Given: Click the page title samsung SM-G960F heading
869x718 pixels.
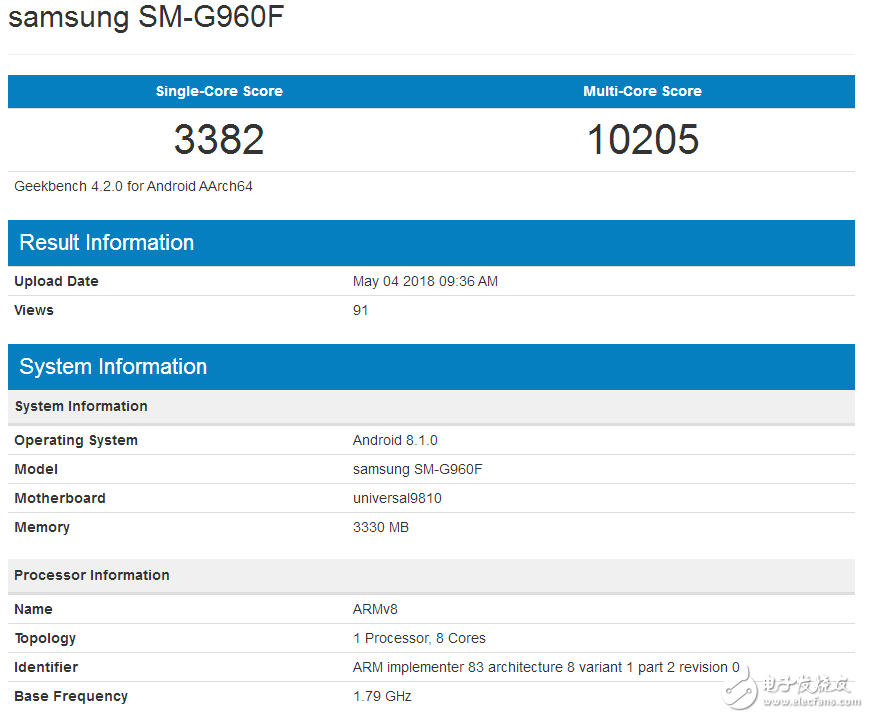Looking at the screenshot, I should coord(147,19).
